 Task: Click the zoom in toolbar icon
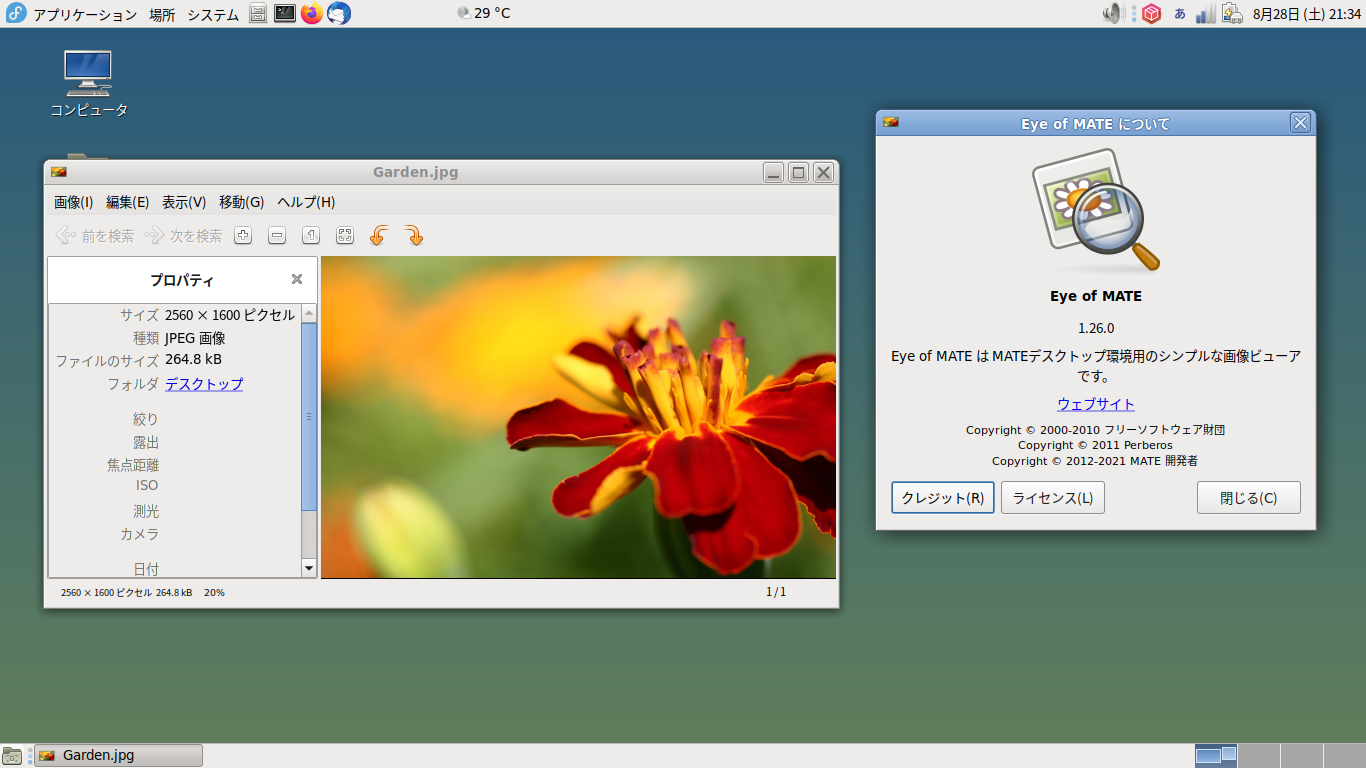tap(243, 235)
